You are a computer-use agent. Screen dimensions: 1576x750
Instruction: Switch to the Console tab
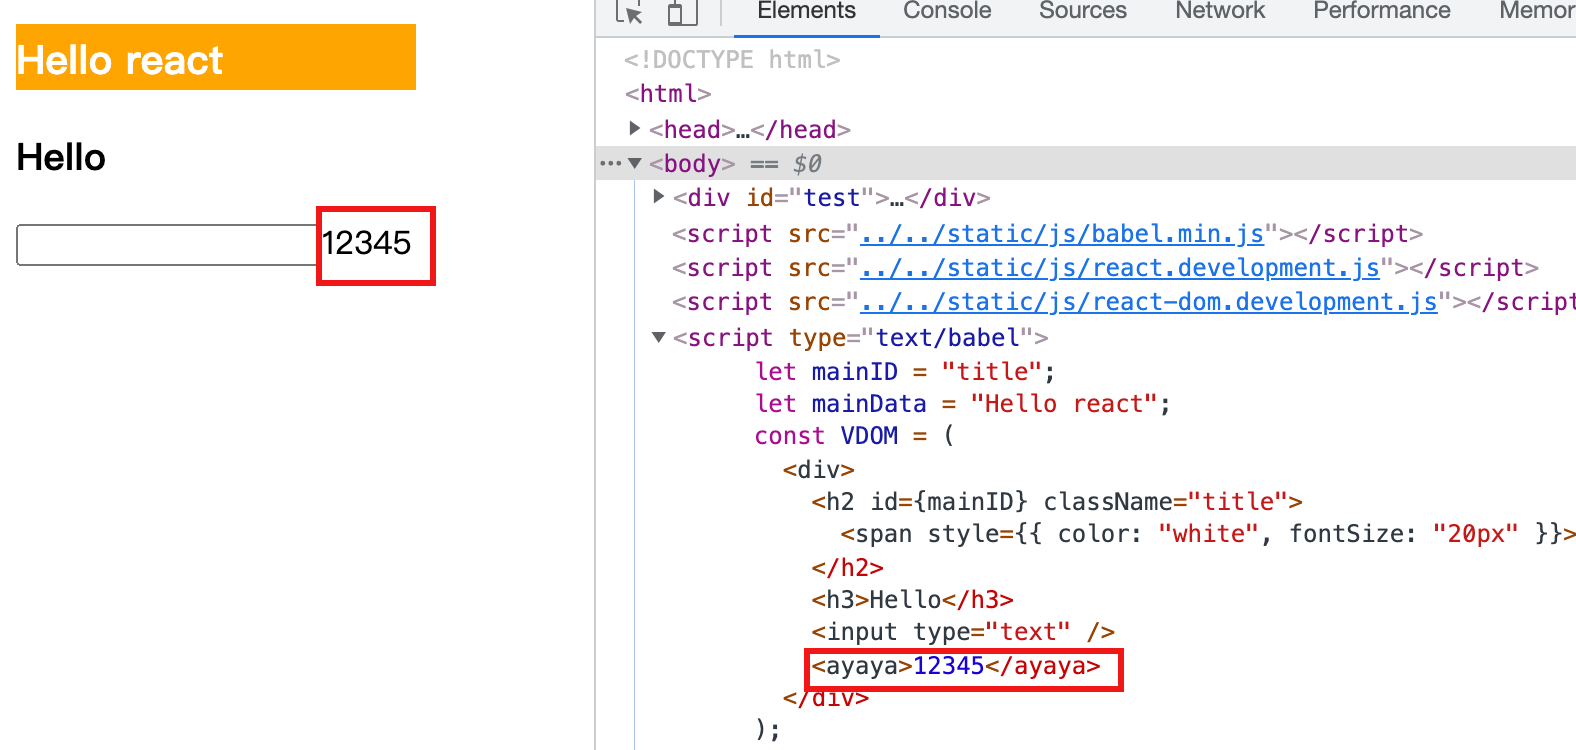947,11
